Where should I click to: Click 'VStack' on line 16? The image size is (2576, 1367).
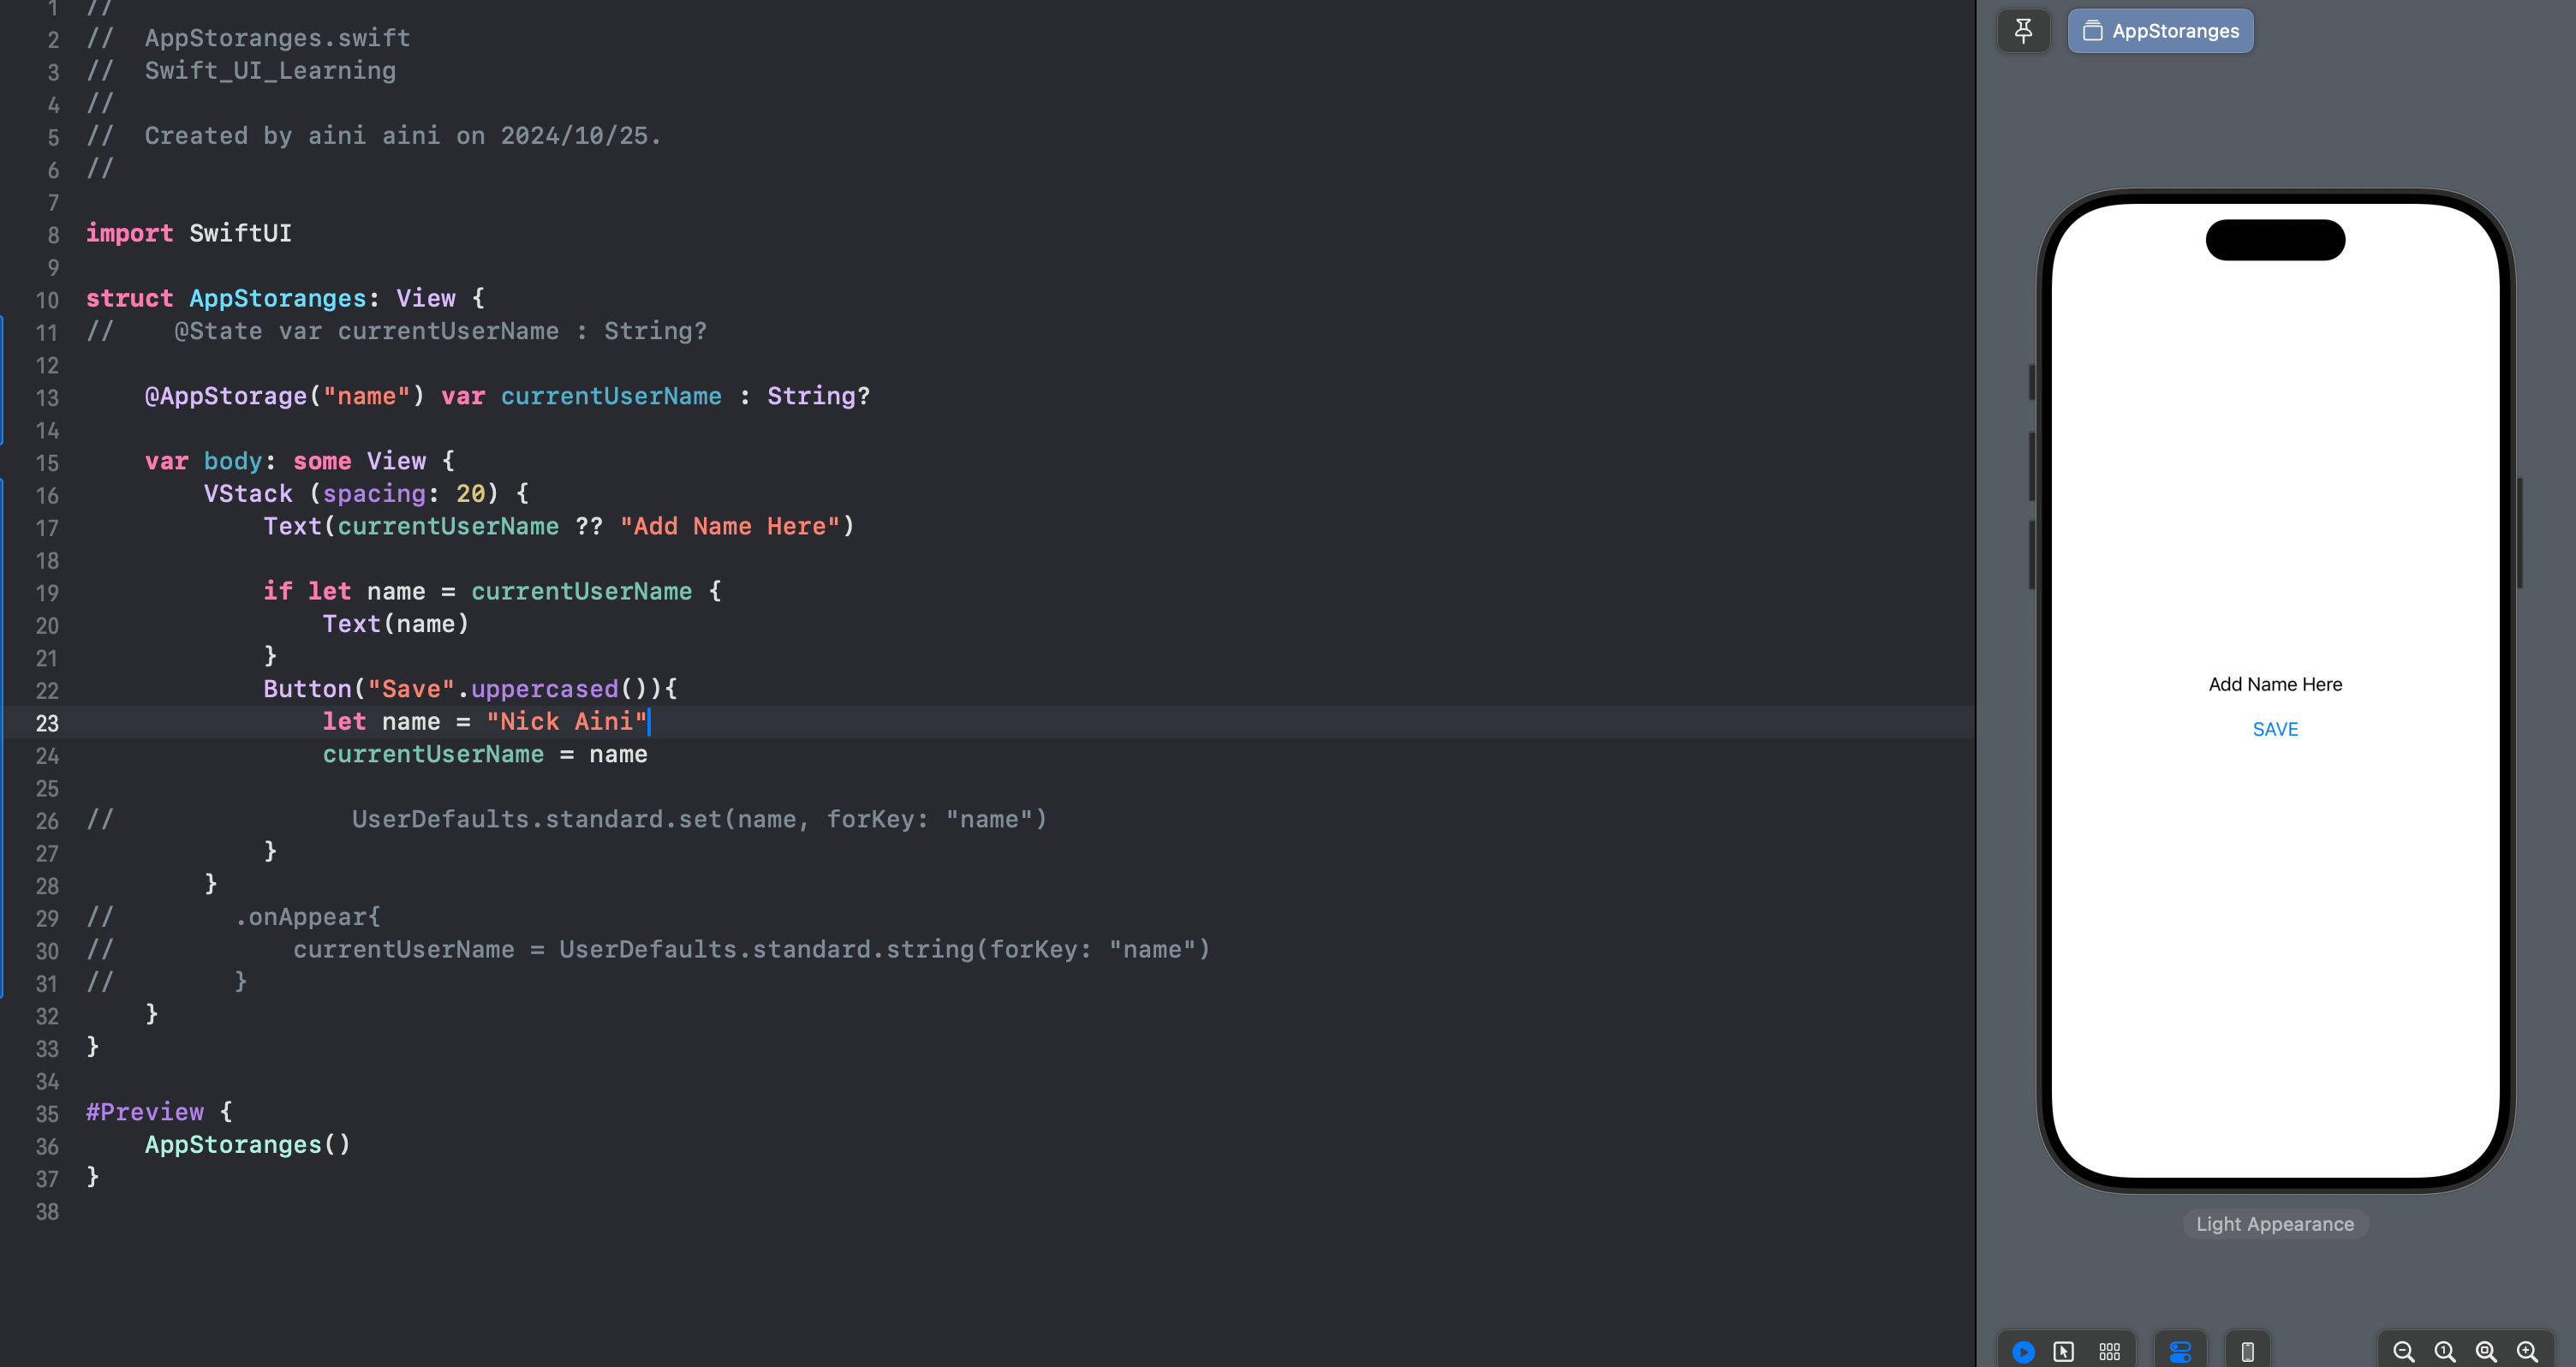click(x=248, y=494)
